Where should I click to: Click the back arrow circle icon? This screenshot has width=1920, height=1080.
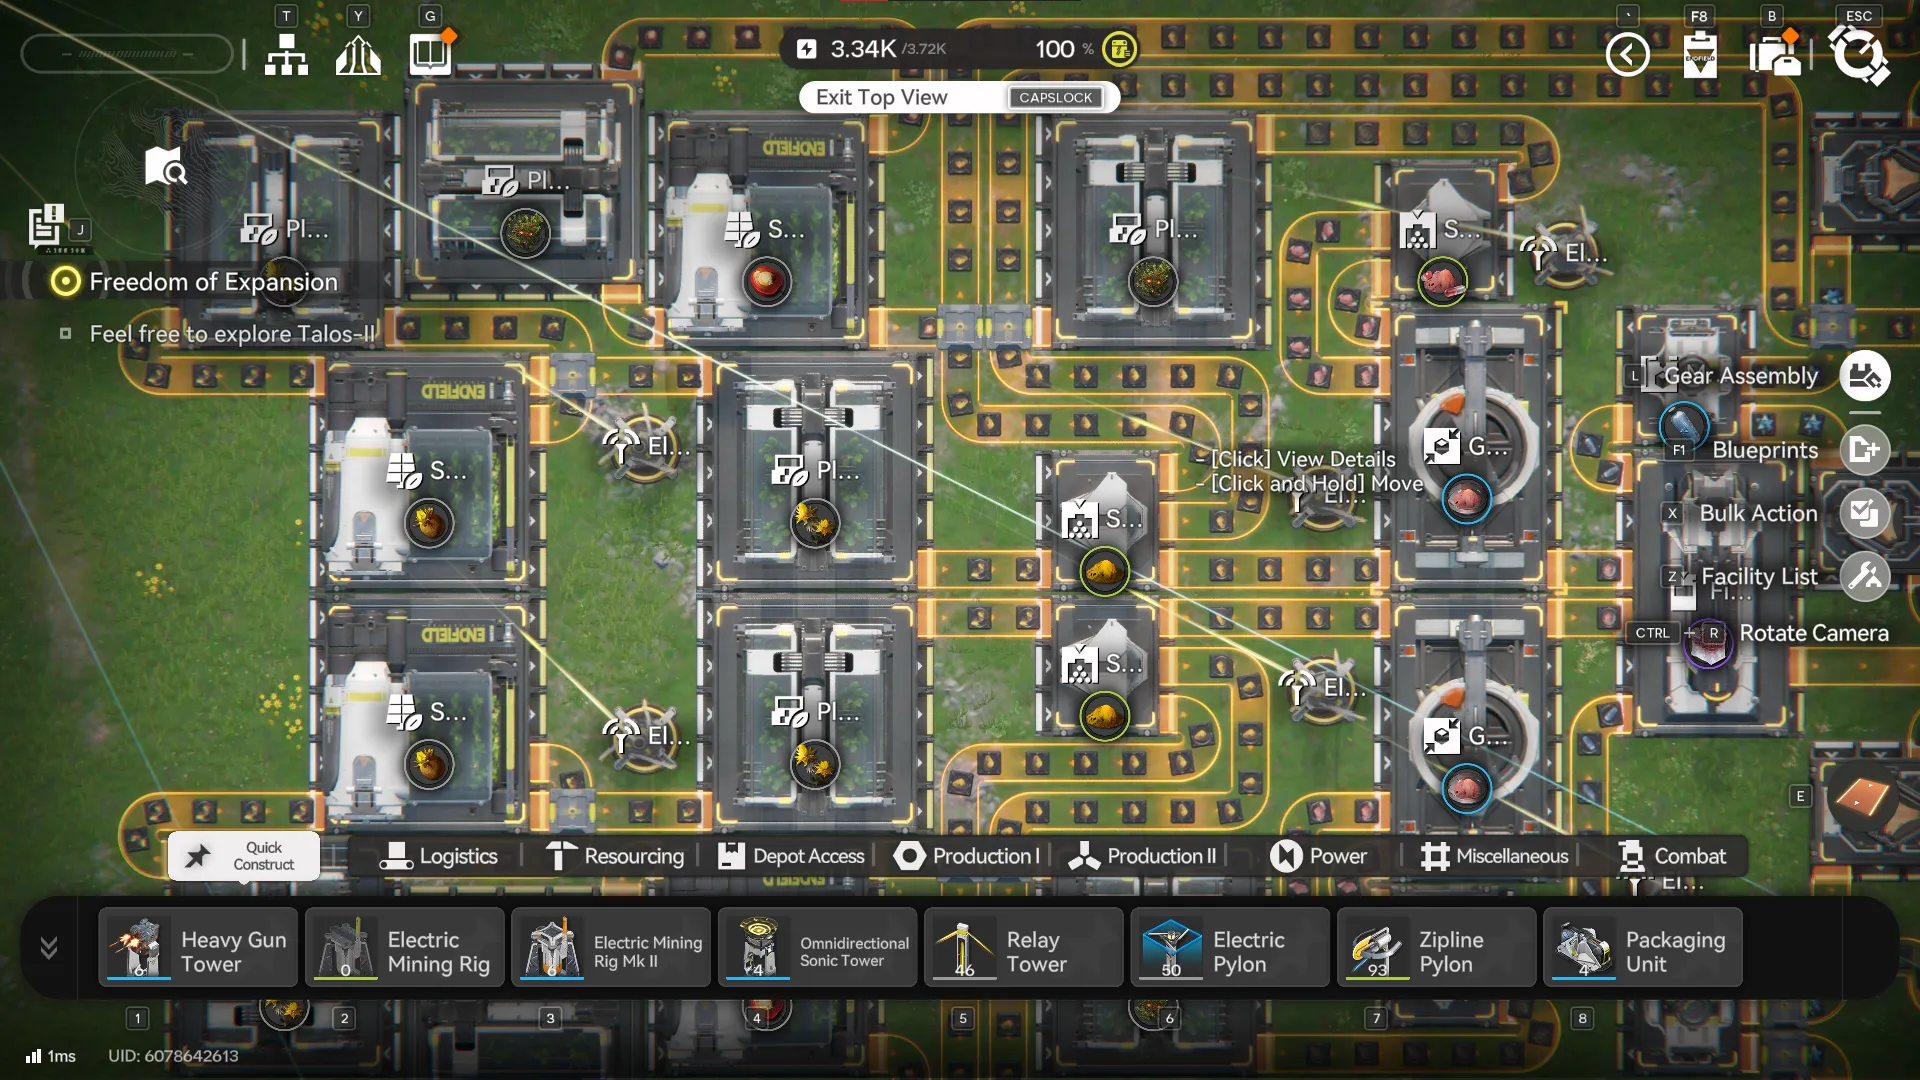point(1627,54)
